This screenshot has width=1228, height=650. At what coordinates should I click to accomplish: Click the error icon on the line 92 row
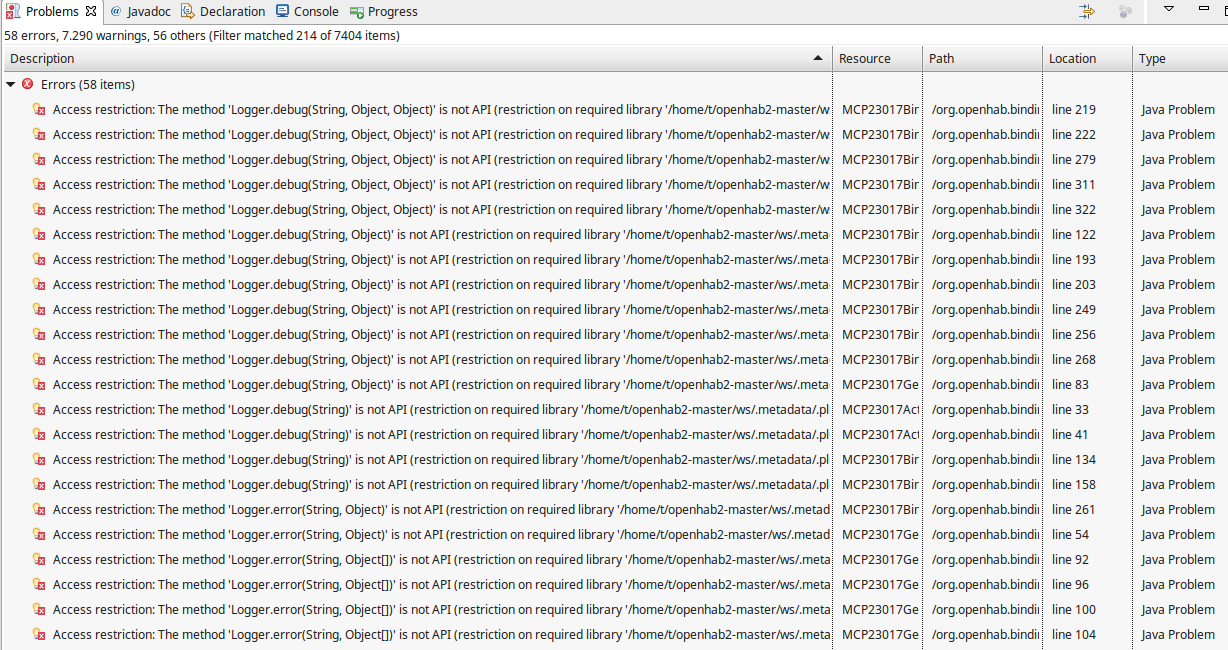click(x=39, y=559)
